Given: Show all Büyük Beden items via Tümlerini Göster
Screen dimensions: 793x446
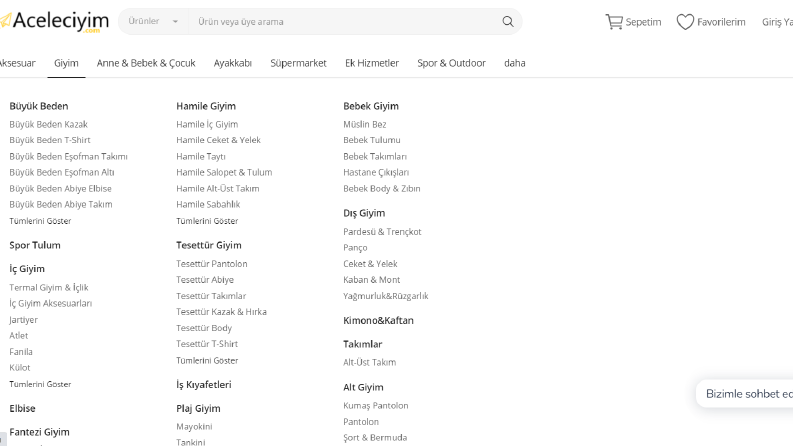Looking at the screenshot, I should (x=40, y=221).
